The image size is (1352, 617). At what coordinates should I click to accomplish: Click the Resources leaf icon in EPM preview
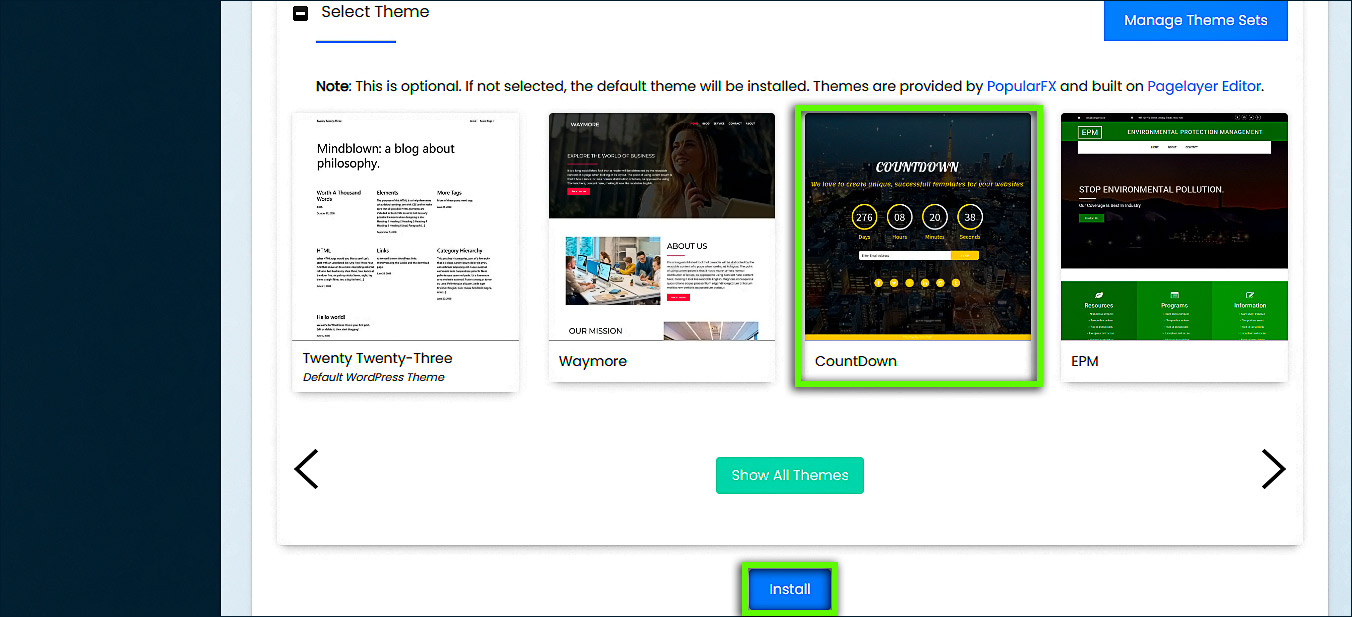tap(1098, 295)
